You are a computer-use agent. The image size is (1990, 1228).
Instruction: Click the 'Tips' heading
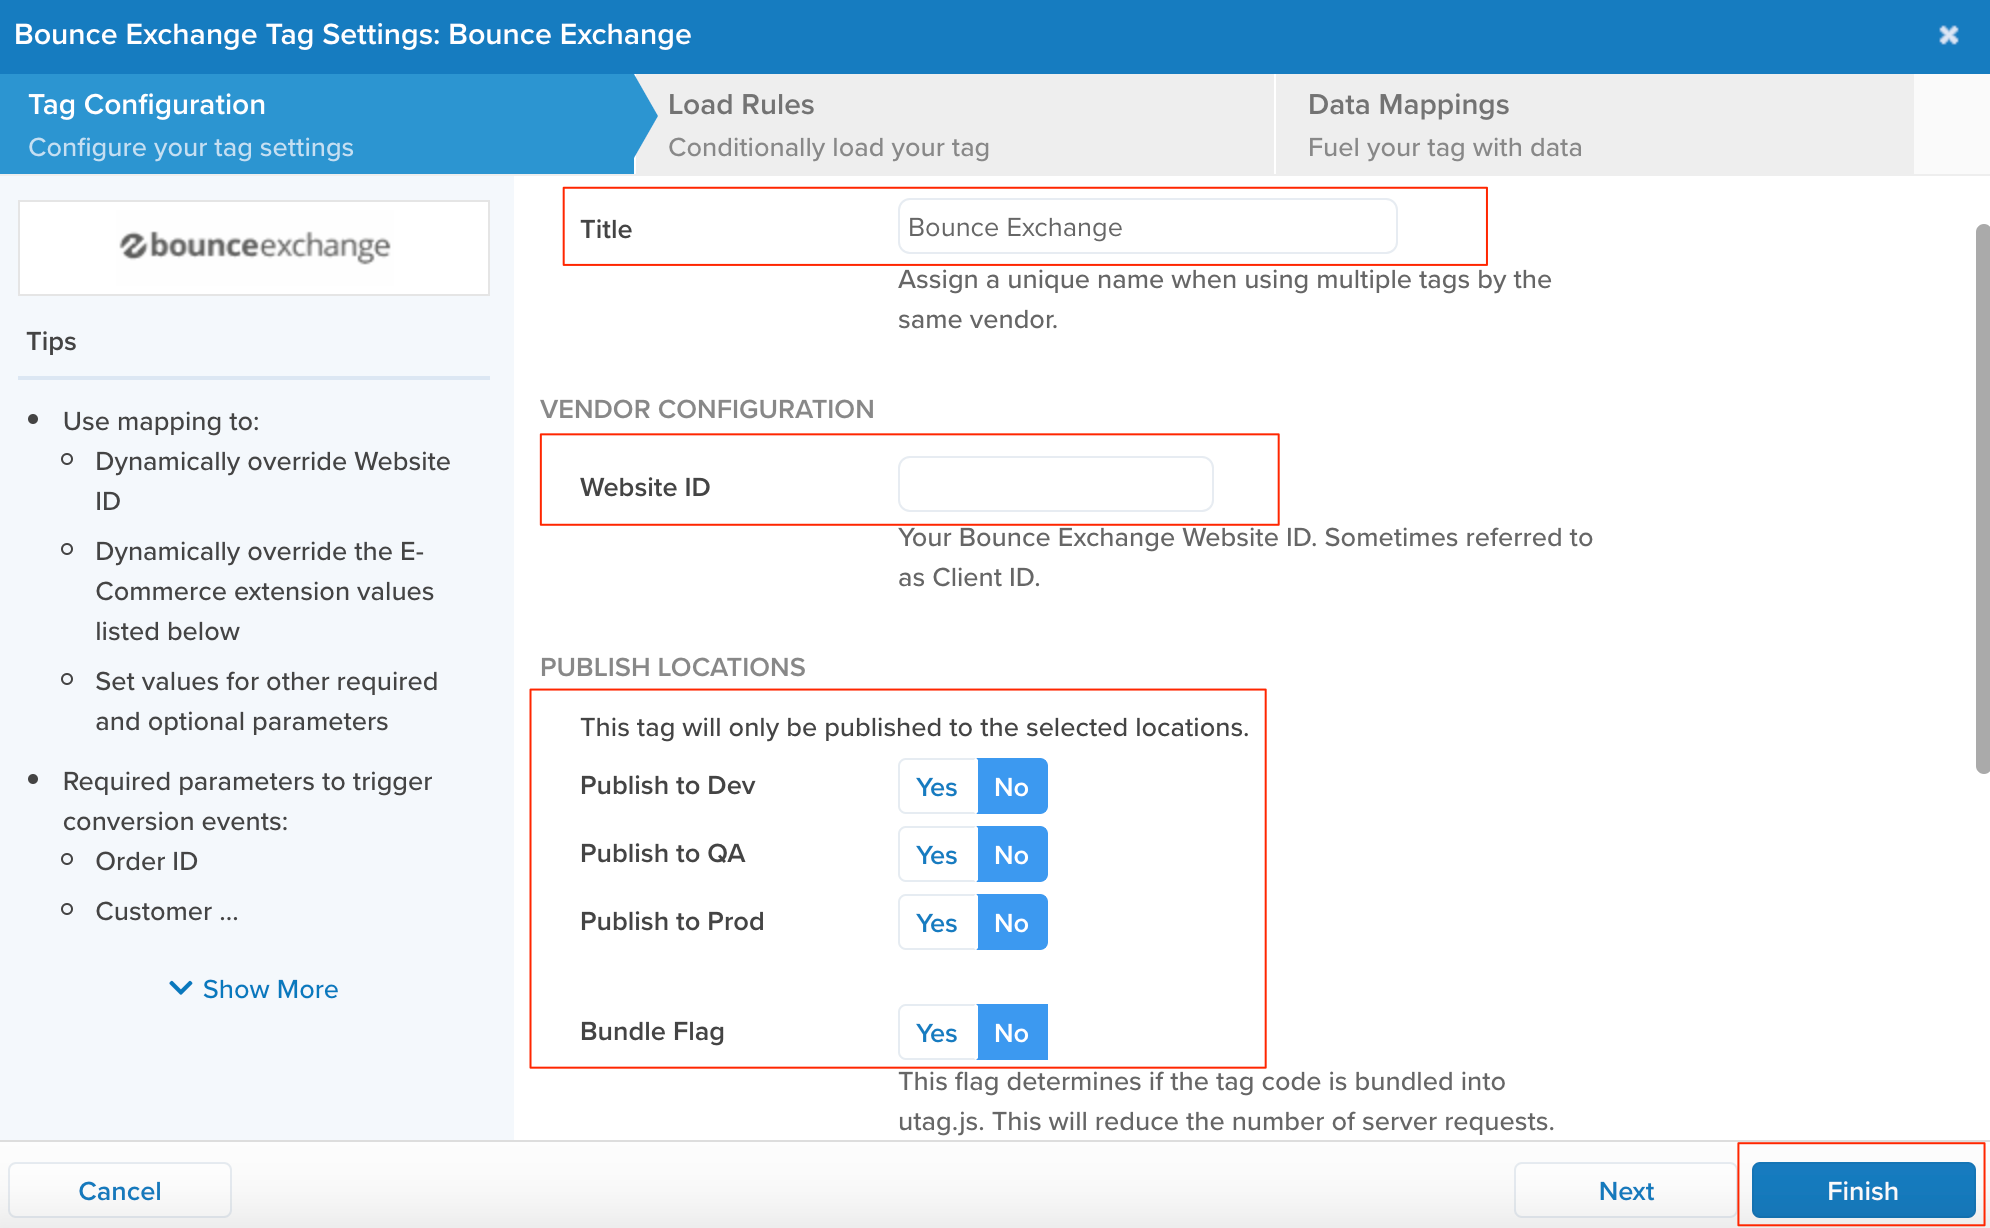[51, 341]
